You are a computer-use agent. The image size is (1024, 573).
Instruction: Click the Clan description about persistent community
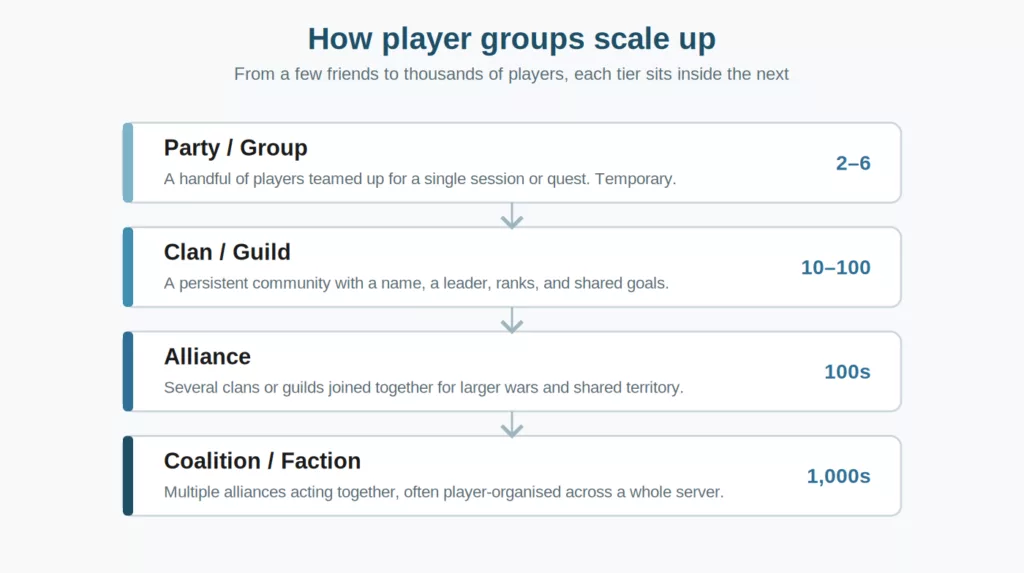click(416, 284)
